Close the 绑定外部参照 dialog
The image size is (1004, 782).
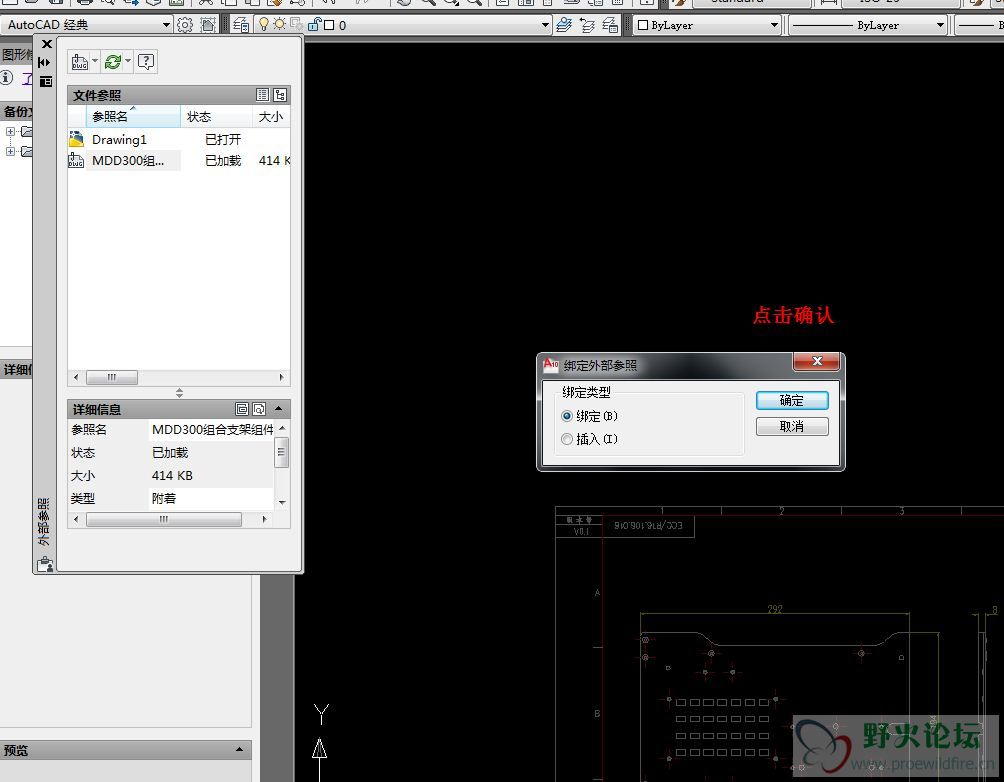[816, 361]
